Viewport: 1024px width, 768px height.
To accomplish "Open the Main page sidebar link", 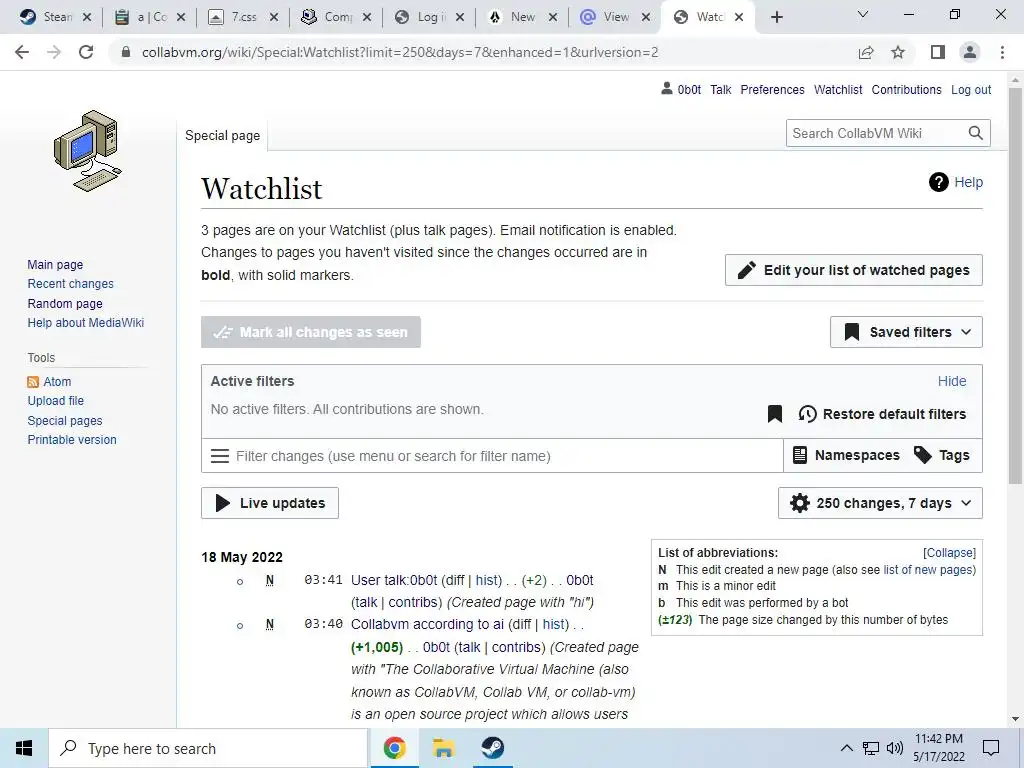I will pos(55,264).
